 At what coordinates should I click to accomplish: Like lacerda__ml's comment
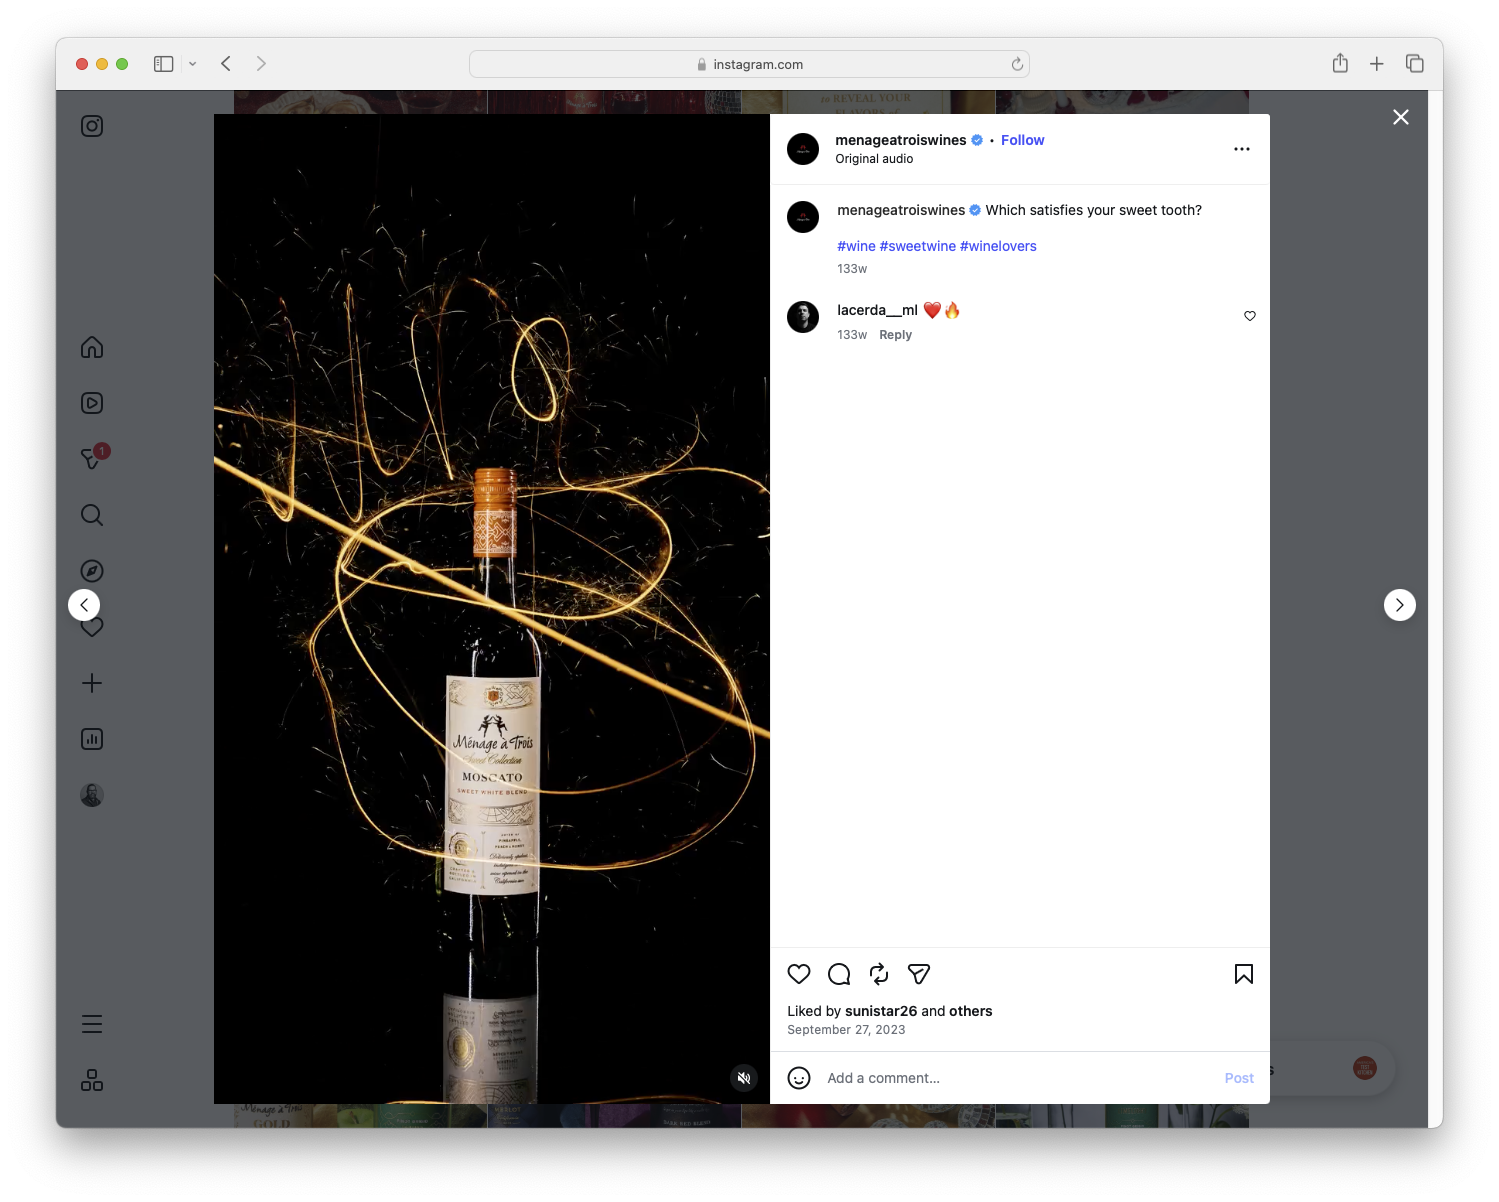(1249, 316)
